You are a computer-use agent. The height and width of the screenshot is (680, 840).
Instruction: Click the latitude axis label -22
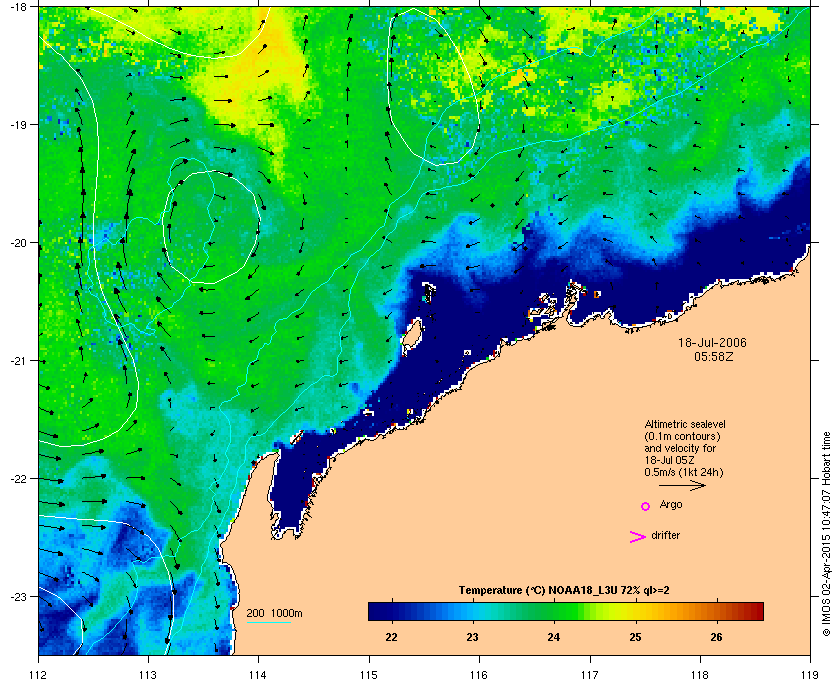19,479
